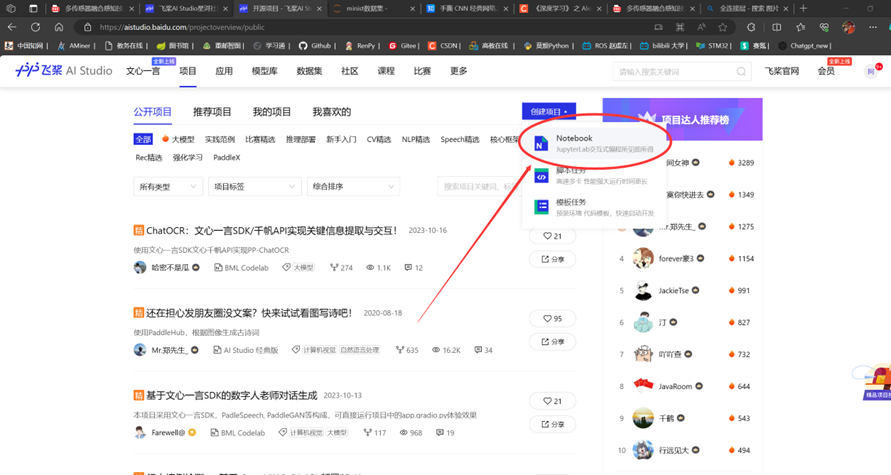The image size is (891, 475).
Task: Share the ChatOCR project via 分享
Action: 552,259
